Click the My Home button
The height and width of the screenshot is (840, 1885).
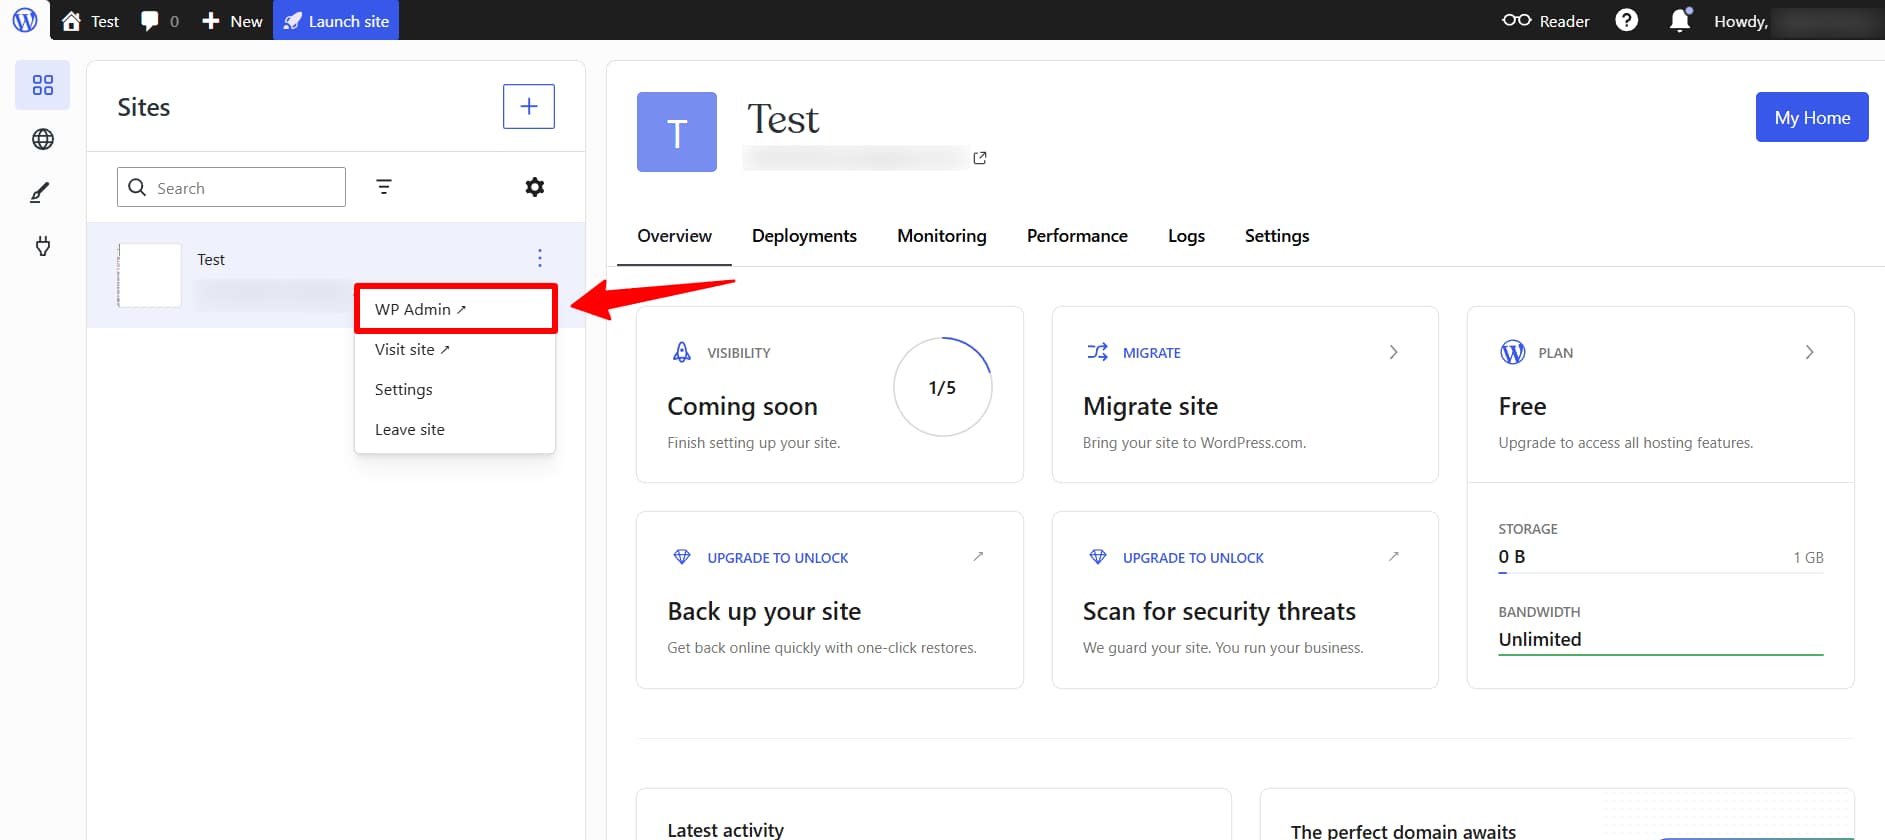tap(1812, 117)
